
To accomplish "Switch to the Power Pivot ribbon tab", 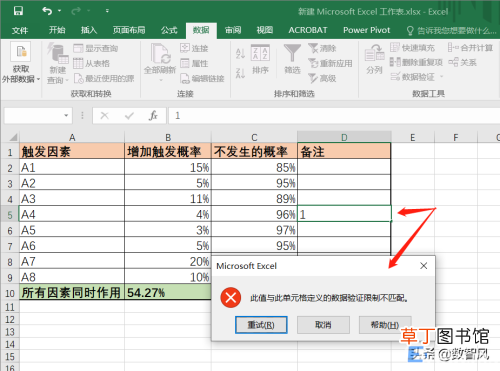I will click(366, 30).
